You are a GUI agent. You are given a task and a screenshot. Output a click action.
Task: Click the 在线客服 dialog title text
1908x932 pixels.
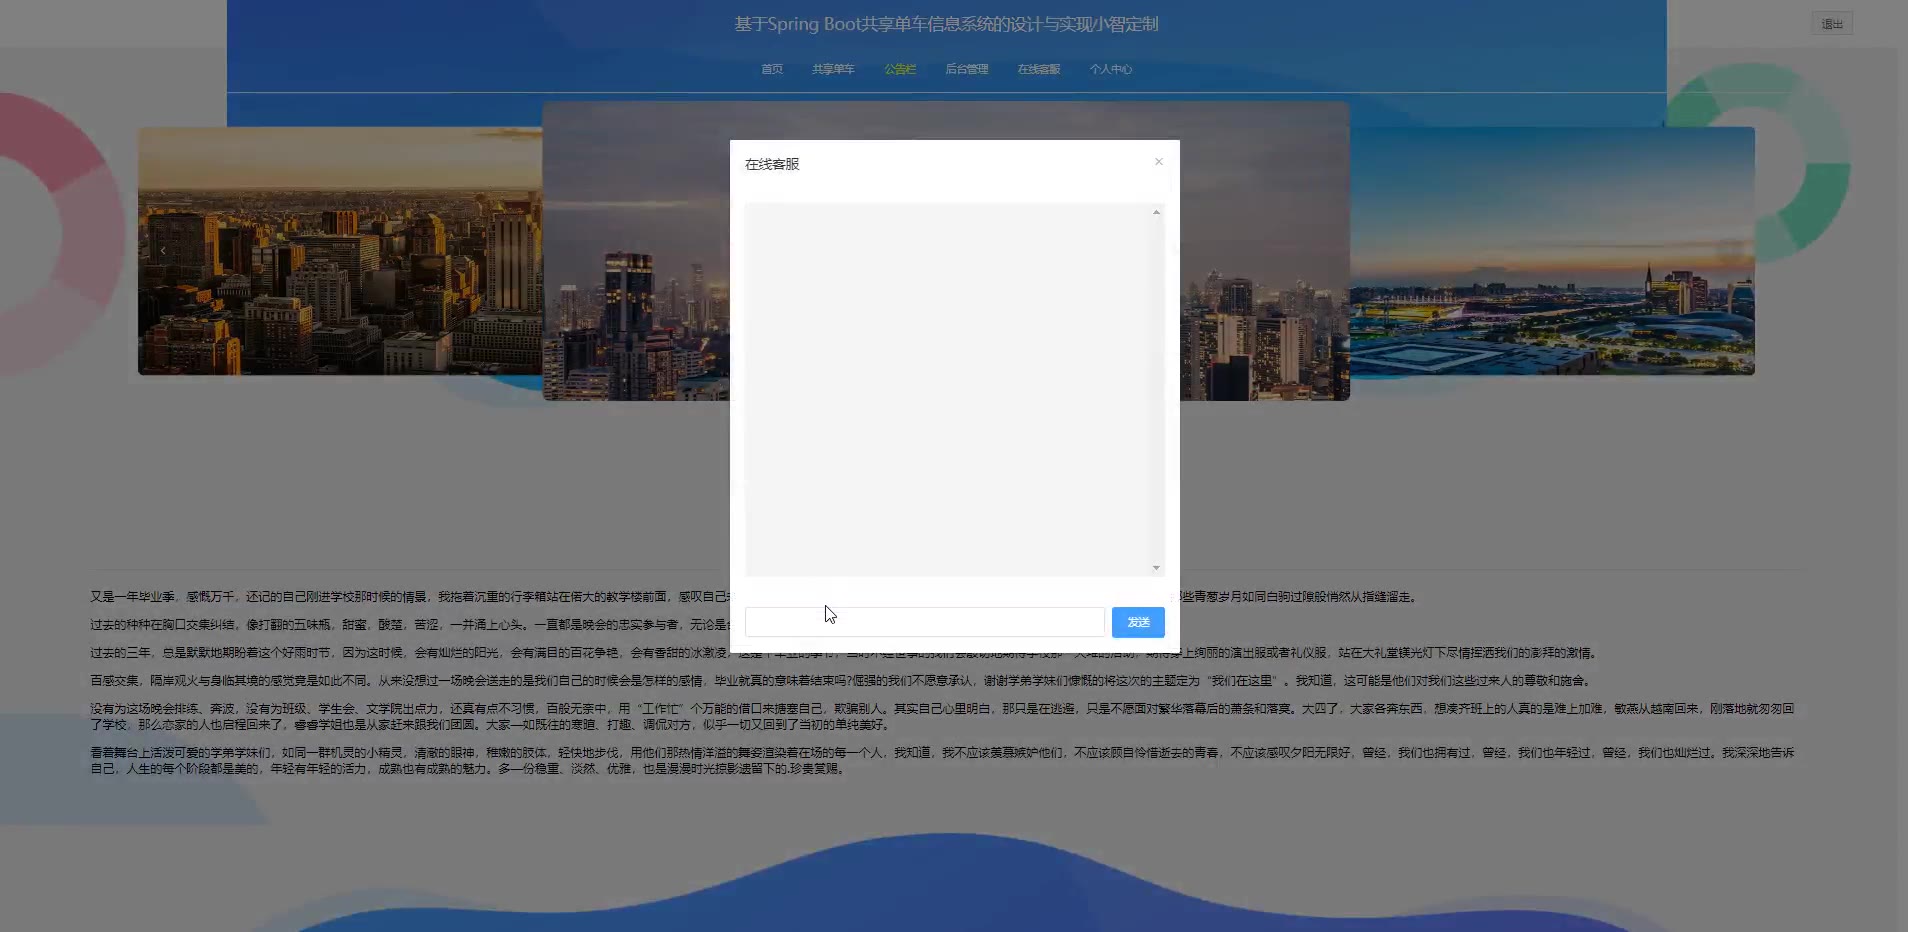coord(772,164)
